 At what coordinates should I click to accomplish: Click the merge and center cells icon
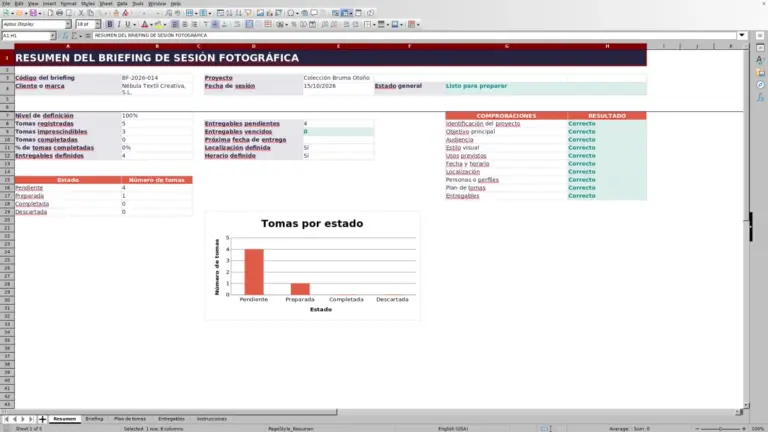pyautogui.click(x=249, y=24)
